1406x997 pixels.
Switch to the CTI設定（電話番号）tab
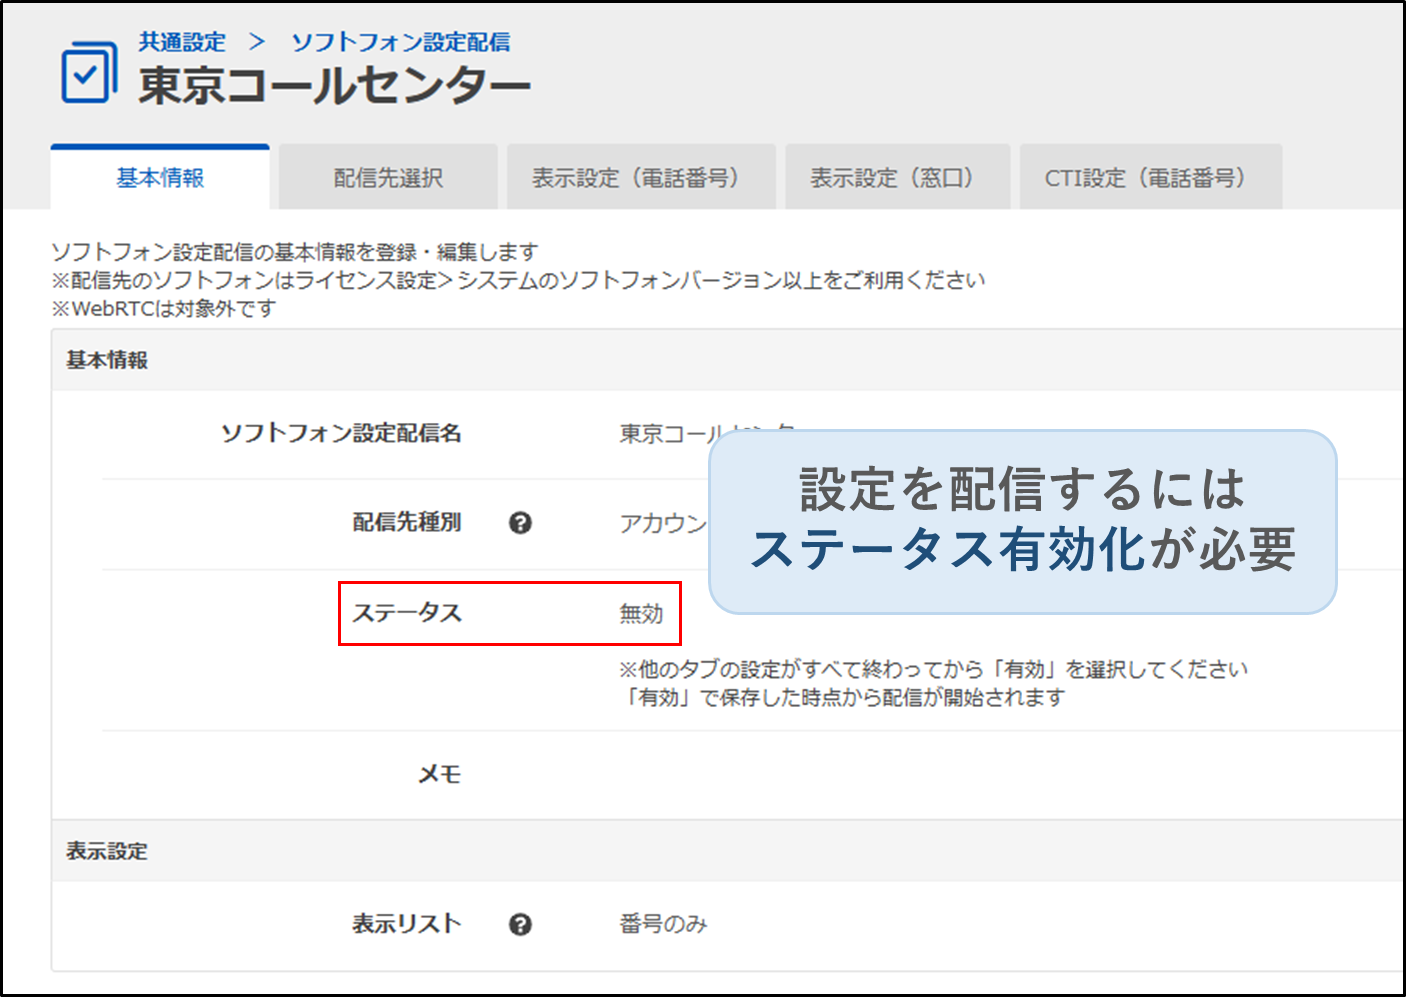pyautogui.click(x=1150, y=178)
